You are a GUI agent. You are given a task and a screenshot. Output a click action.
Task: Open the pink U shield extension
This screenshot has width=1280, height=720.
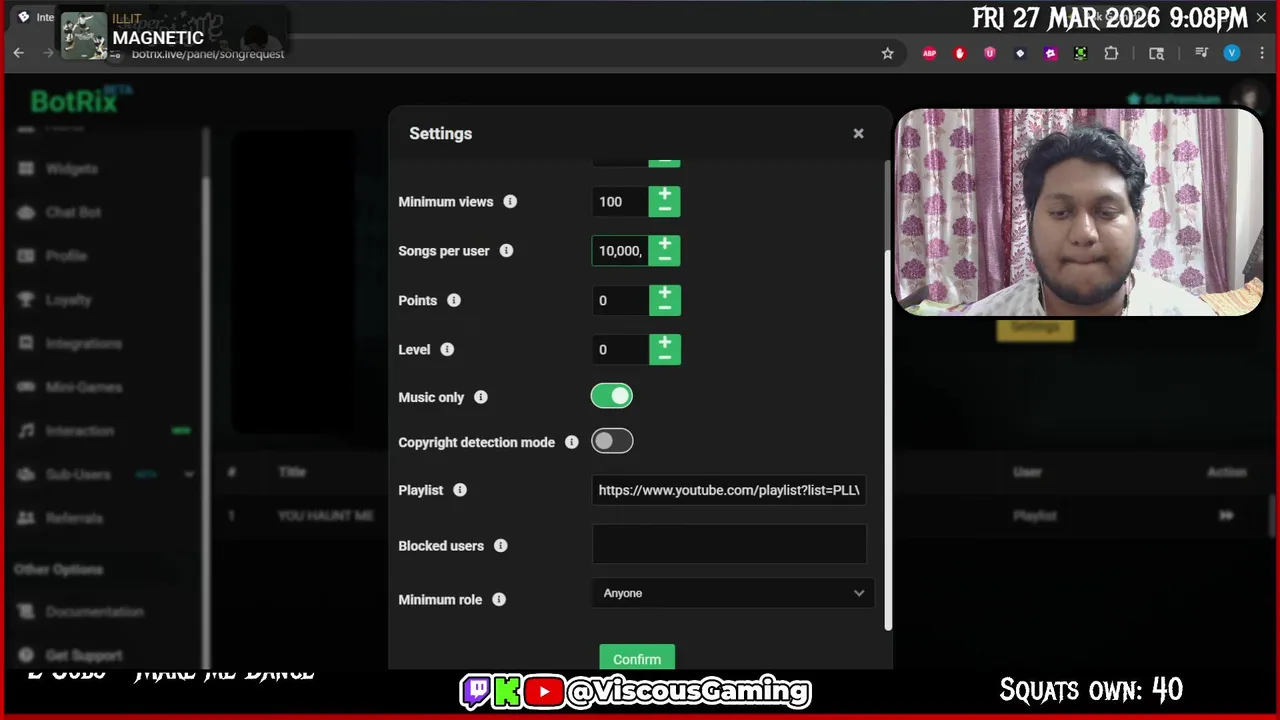(990, 53)
